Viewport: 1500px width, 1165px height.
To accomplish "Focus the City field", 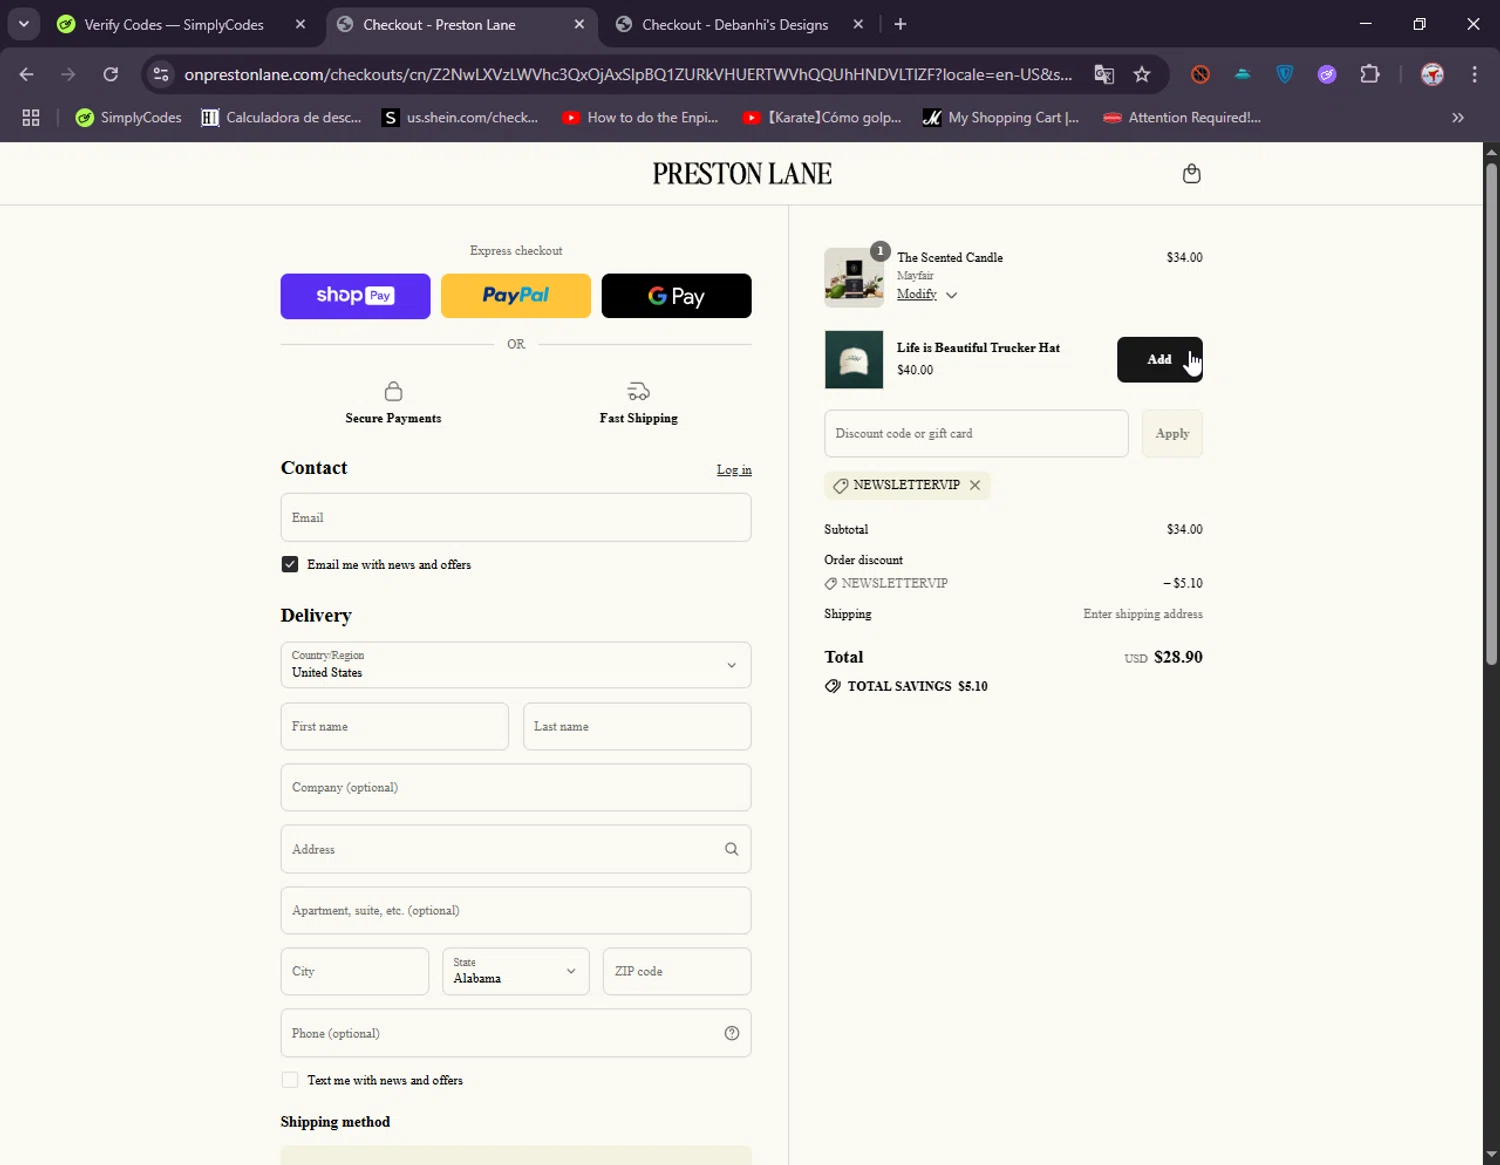I will pos(355,971).
